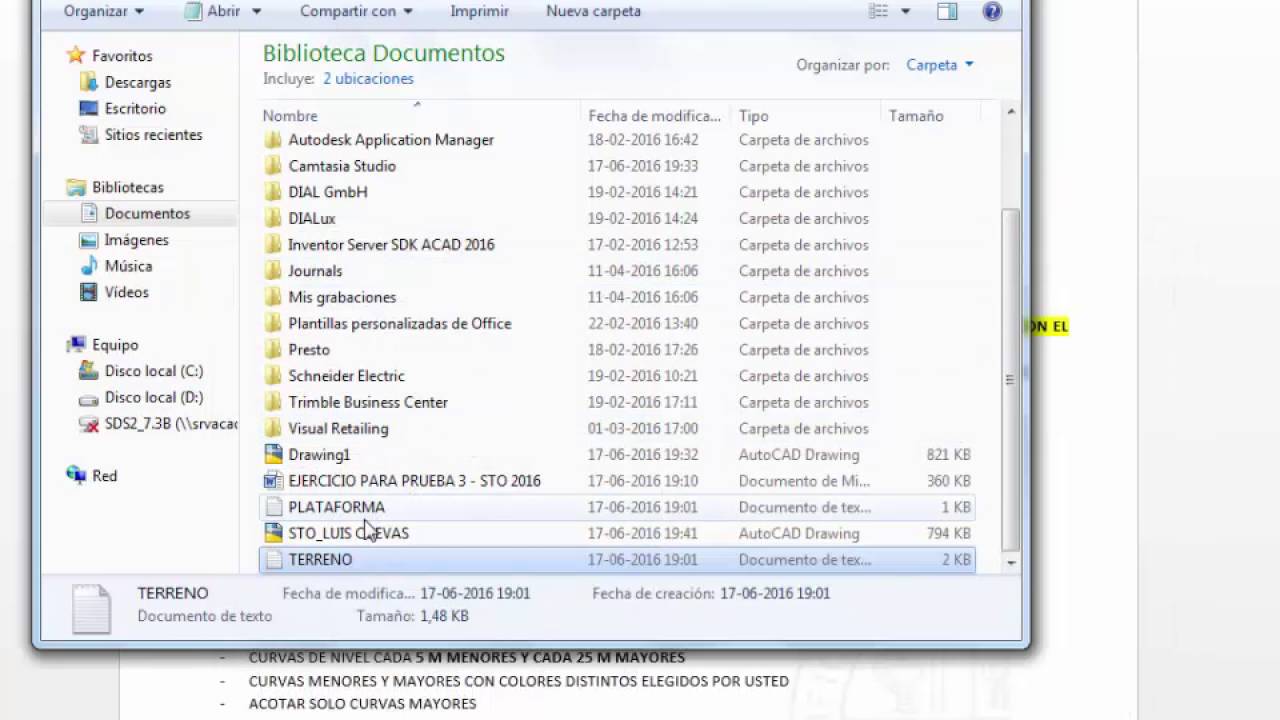The width and height of the screenshot is (1280, 720).
Task: Click the file list vertical scrollbar thumb
Action: click(1011, 379)
